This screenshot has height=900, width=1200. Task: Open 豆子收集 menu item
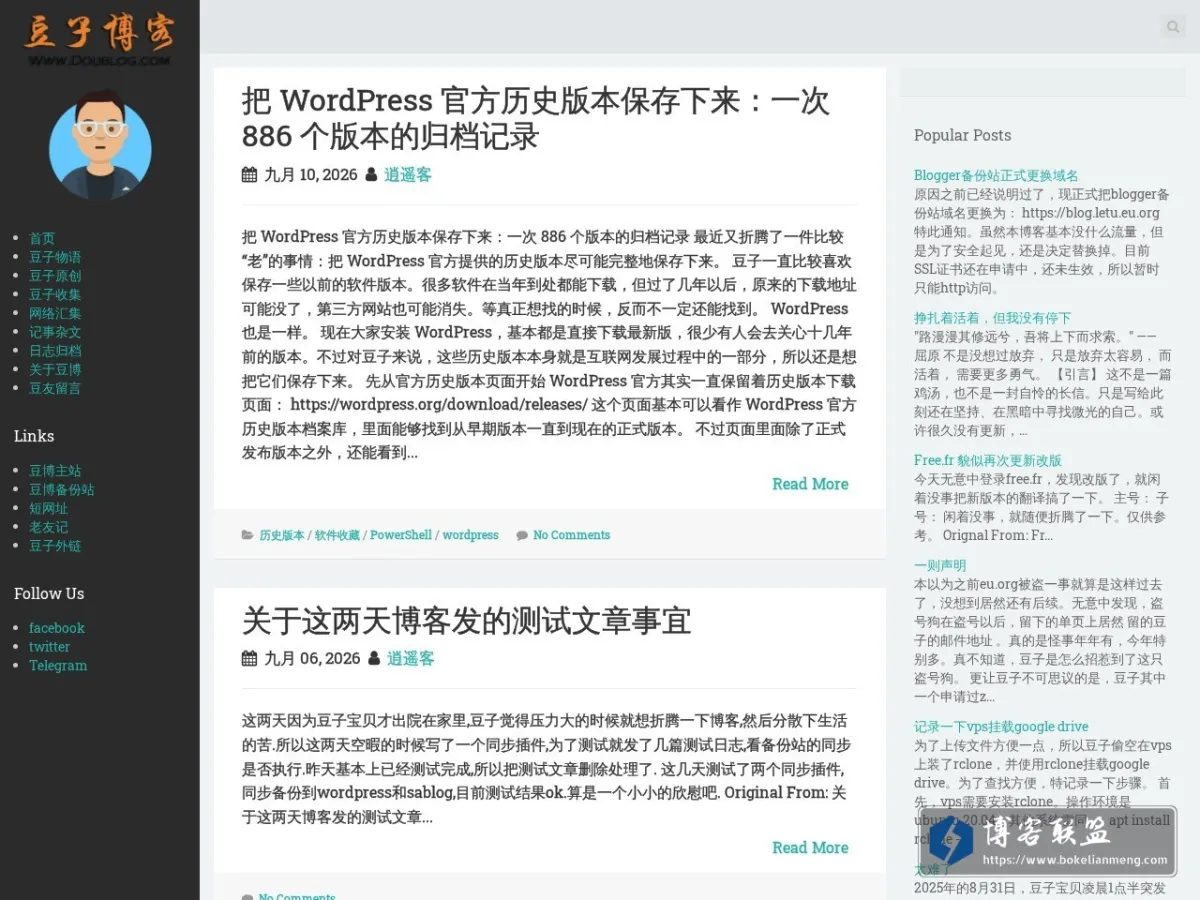pos(55,294)
